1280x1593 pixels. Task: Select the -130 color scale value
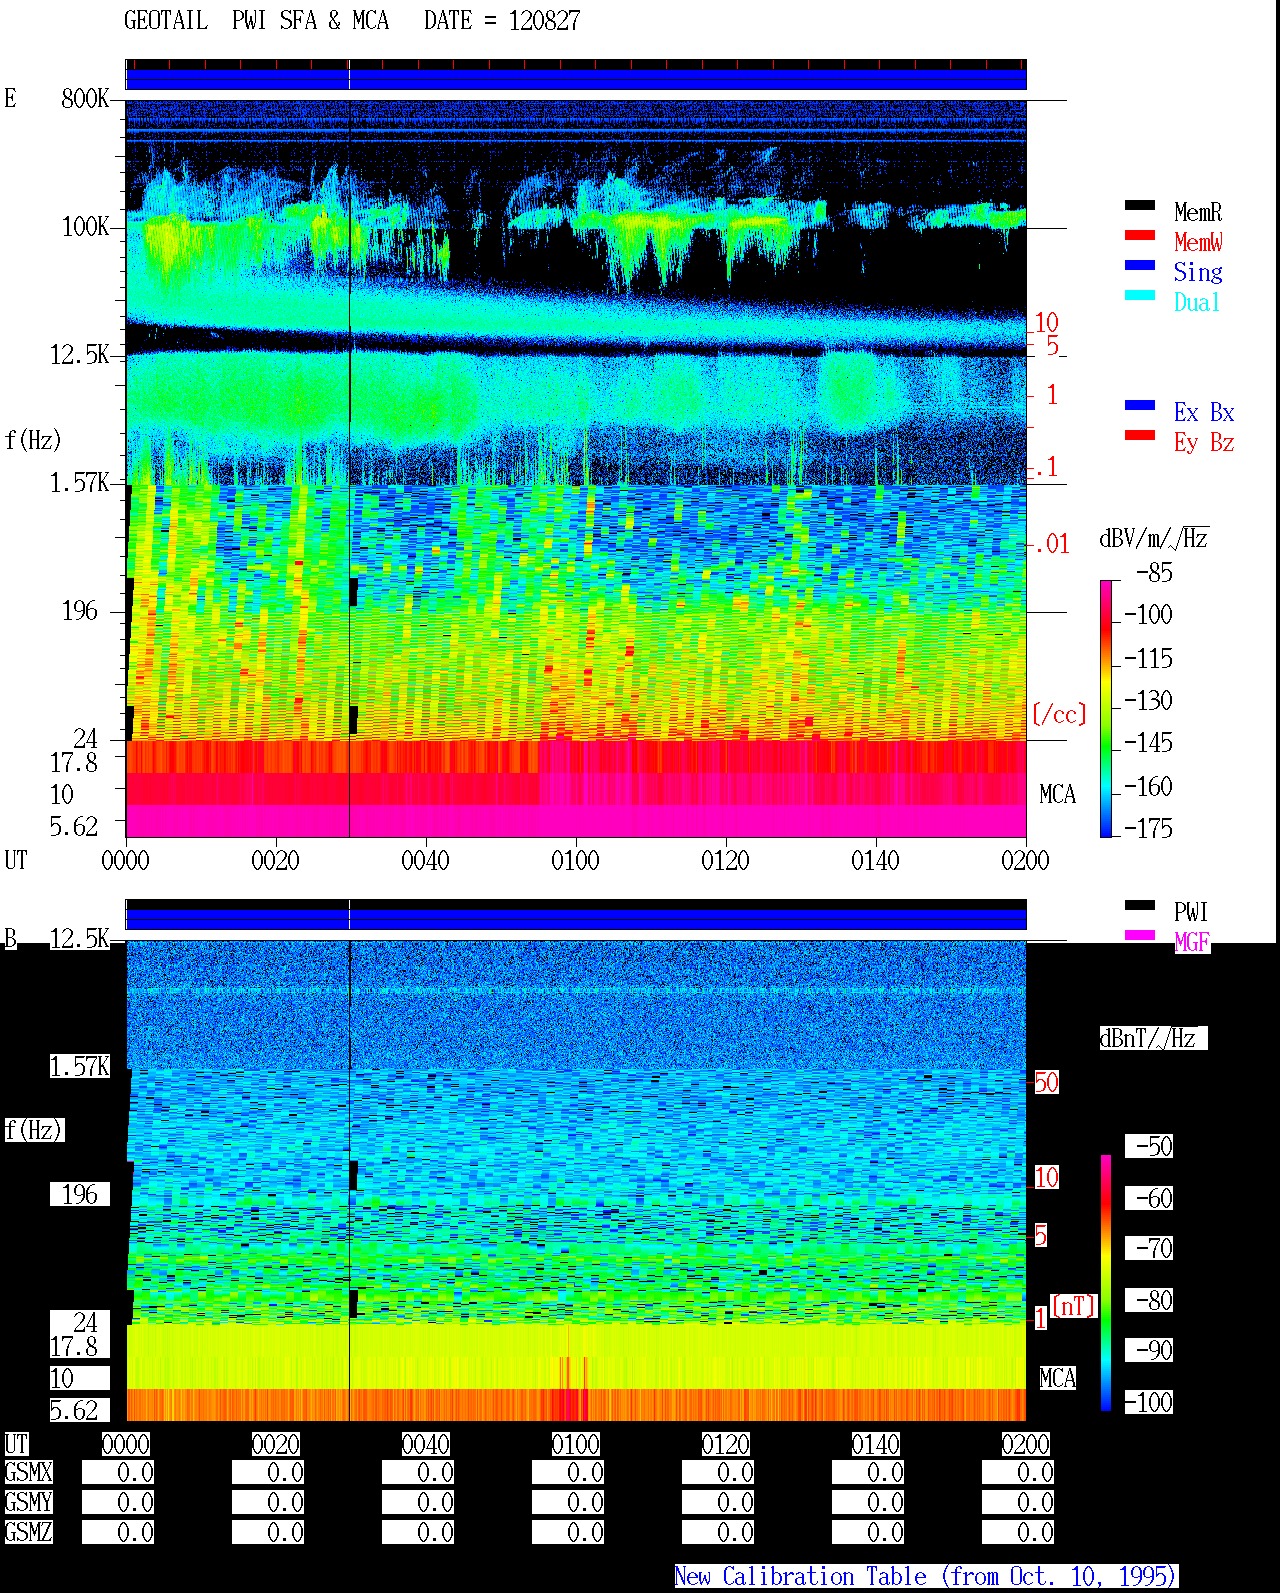1148,700
